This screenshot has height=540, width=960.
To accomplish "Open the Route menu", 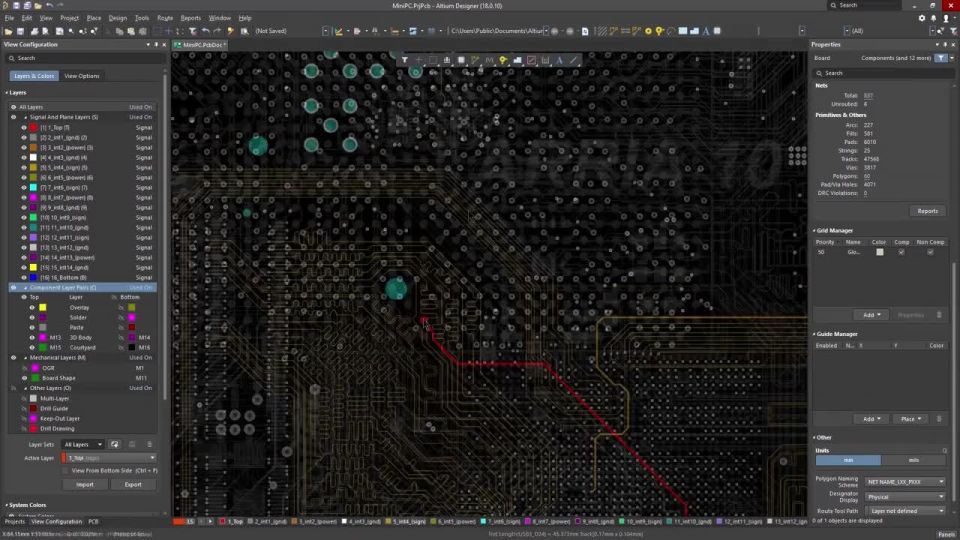I will 165,18.
